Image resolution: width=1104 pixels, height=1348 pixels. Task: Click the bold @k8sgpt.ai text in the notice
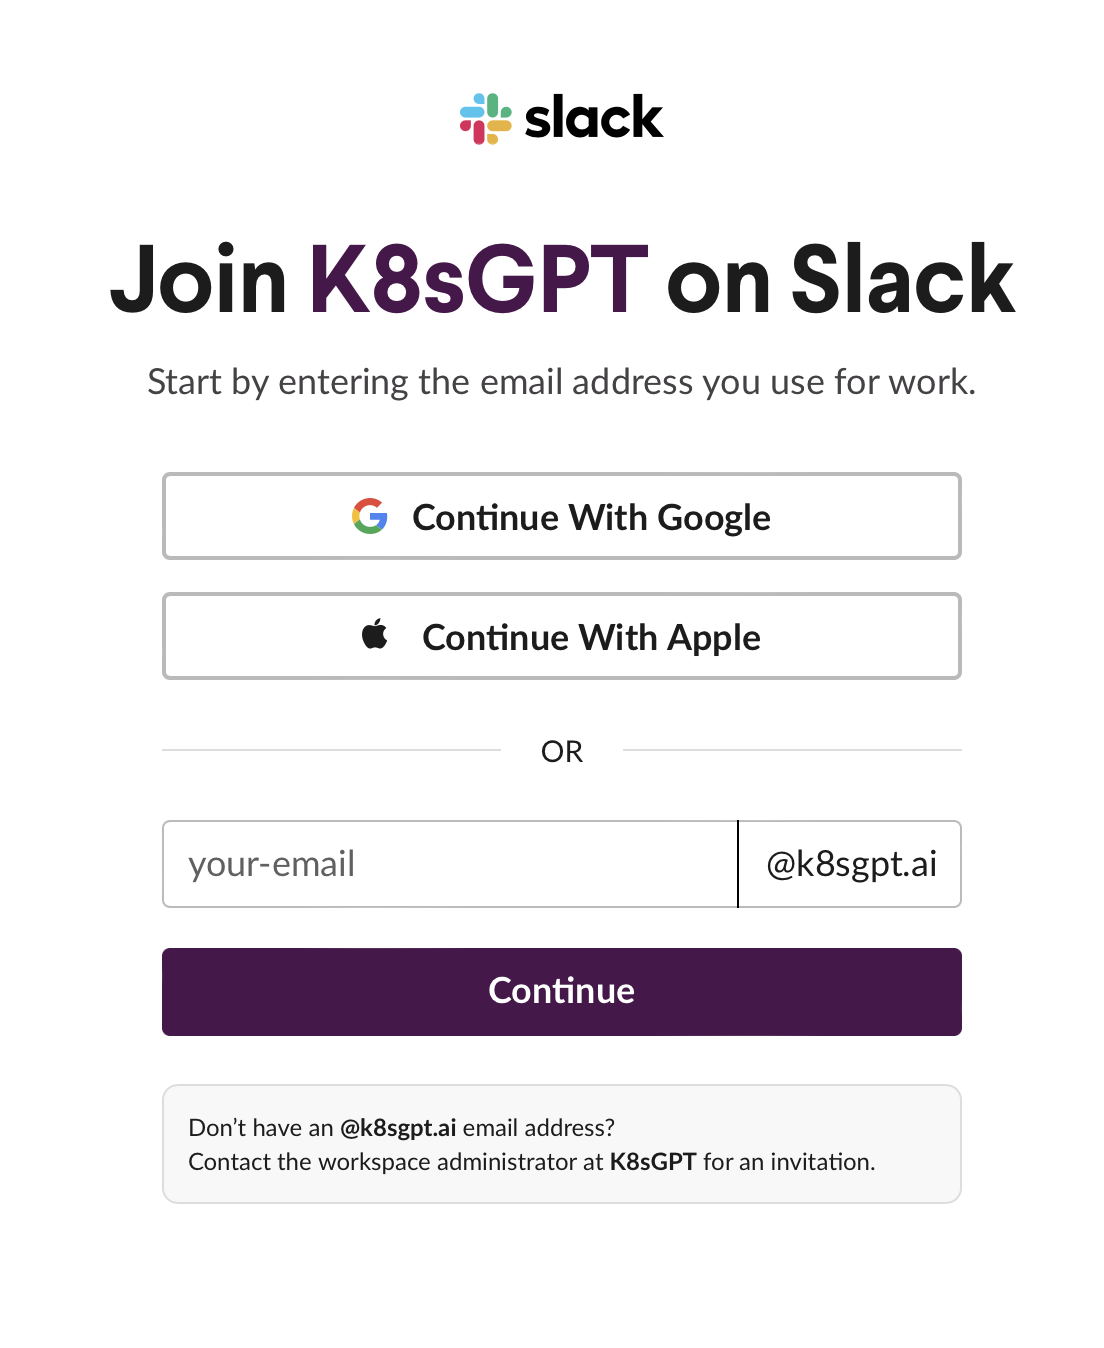[398, 1127]
